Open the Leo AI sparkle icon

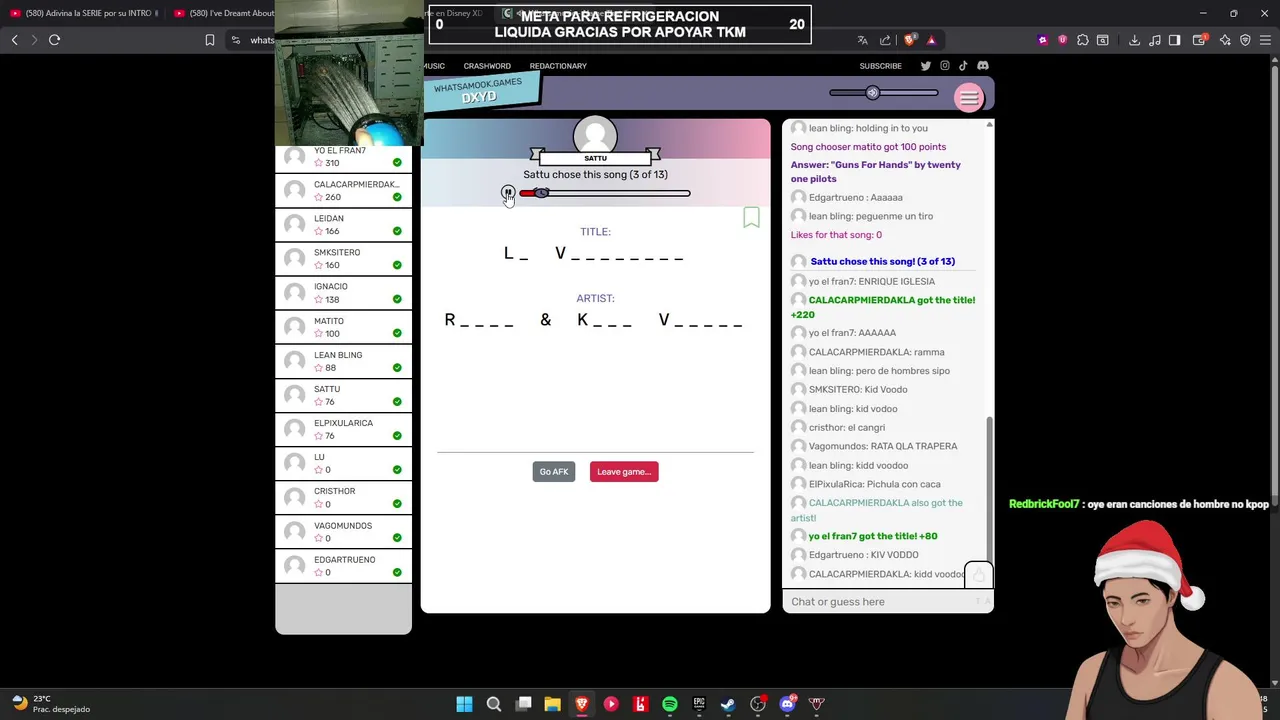click(1225, 40)
